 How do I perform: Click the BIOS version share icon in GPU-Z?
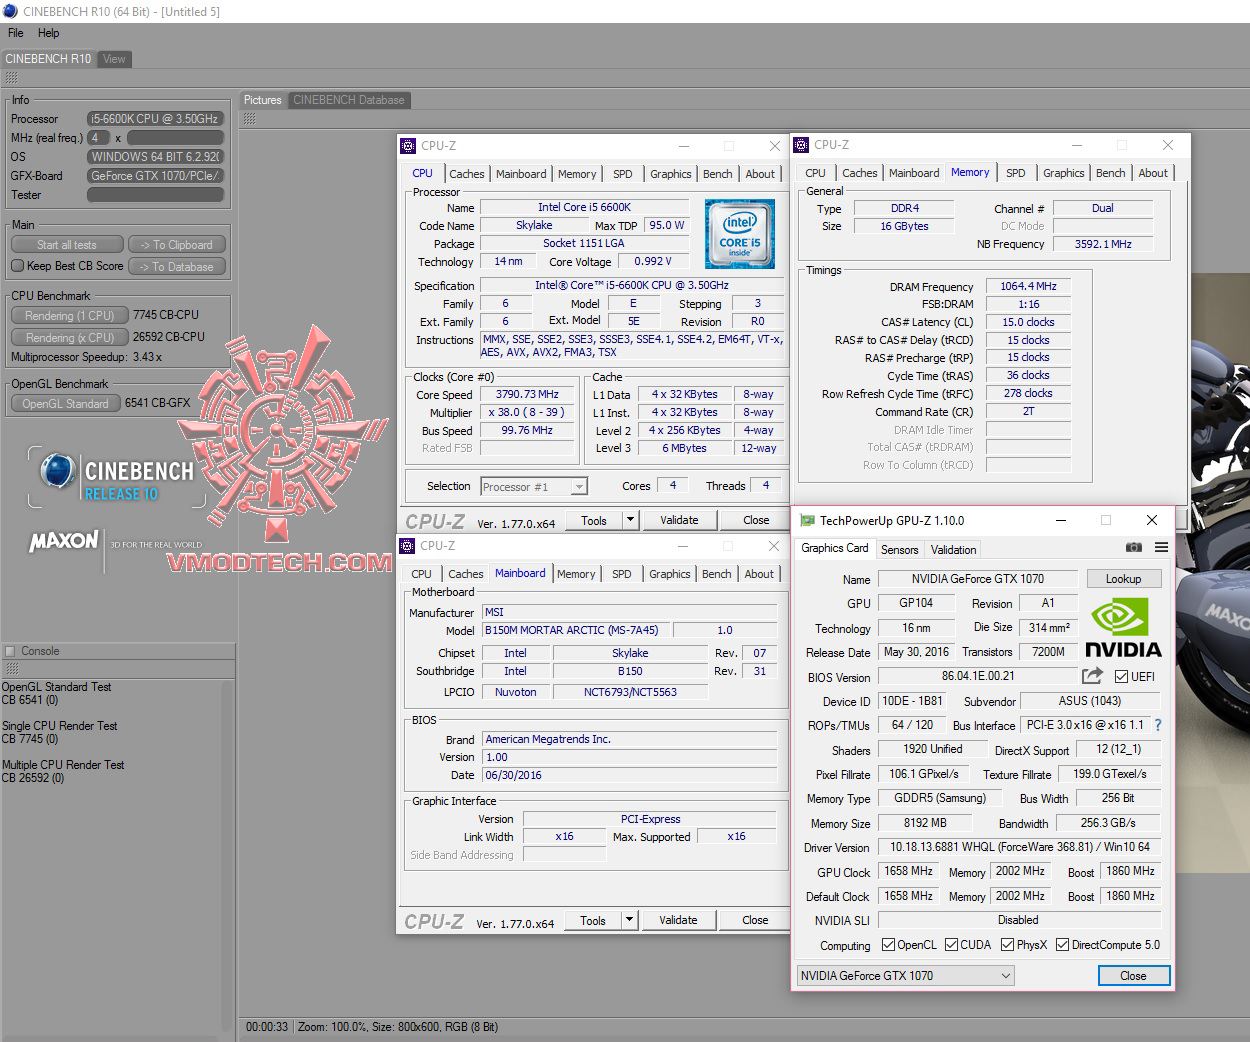tap(1092, 676)
